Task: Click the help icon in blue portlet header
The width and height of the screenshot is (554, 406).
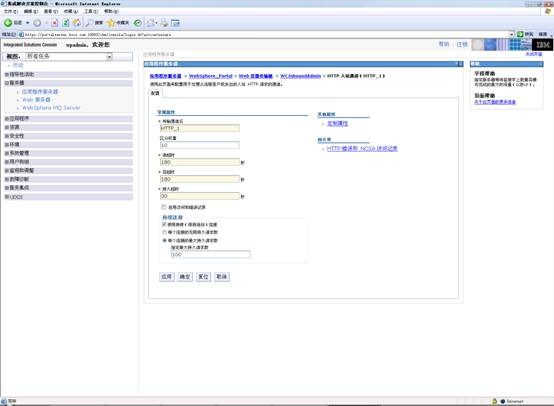Action: (x=455, y=64)
